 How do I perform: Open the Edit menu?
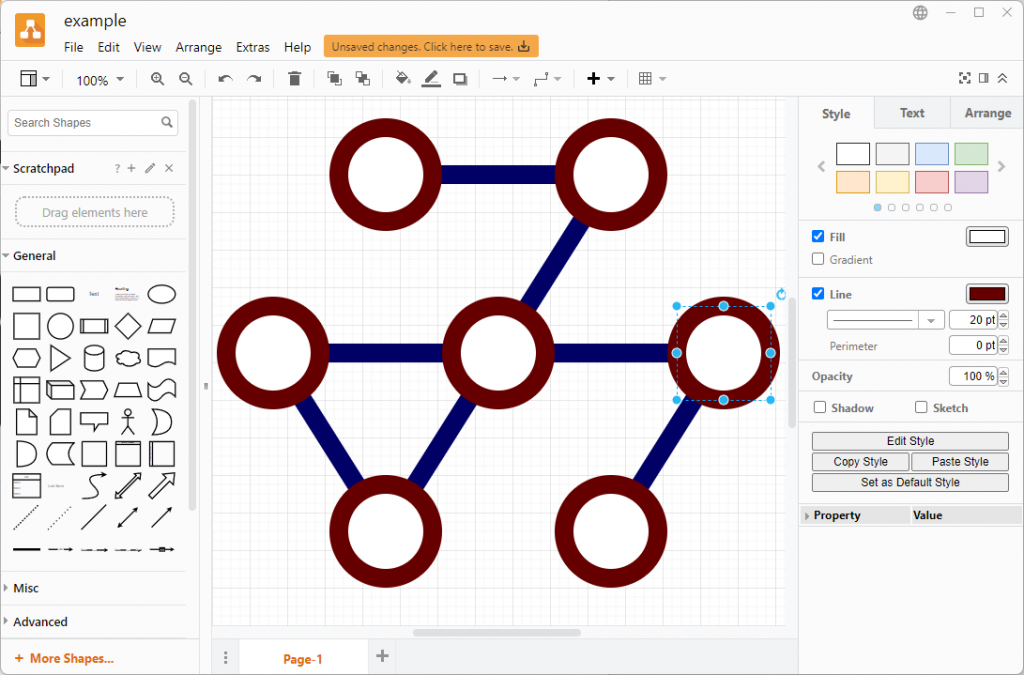pos(108,47)
